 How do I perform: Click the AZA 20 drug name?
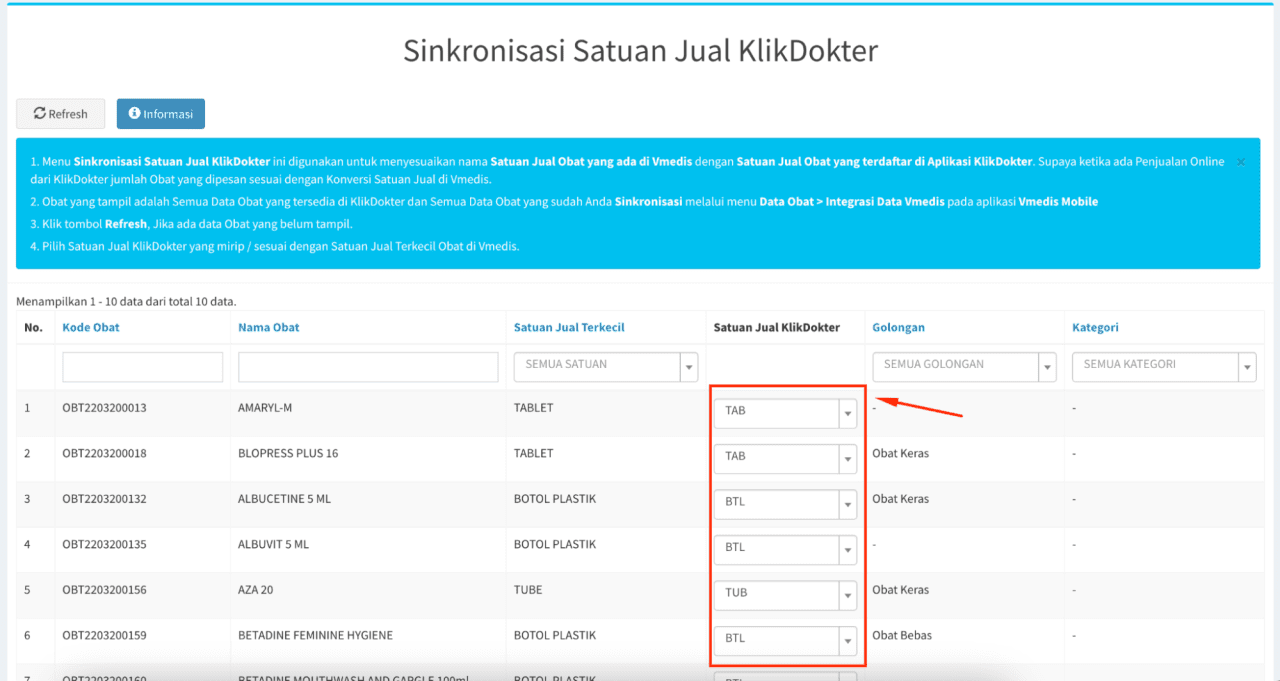tap(255, 590)
